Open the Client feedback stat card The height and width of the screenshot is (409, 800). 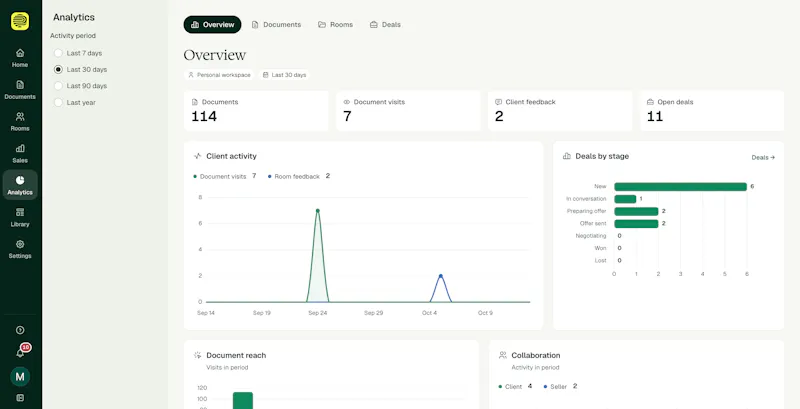[x=560, y=111]
